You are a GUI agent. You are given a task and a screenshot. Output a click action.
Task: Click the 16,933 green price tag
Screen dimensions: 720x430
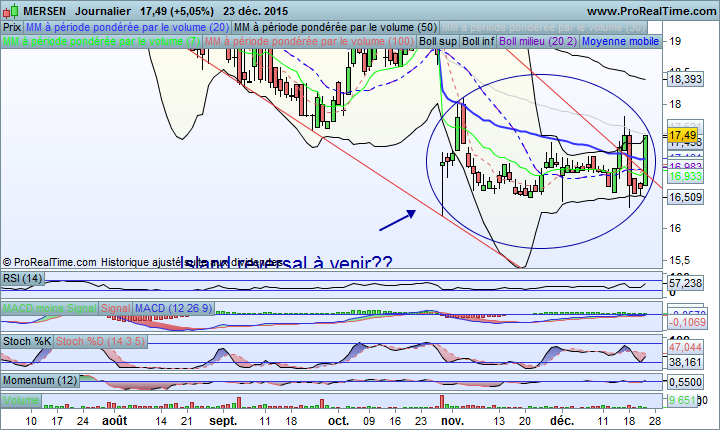(x=685, y=176)
